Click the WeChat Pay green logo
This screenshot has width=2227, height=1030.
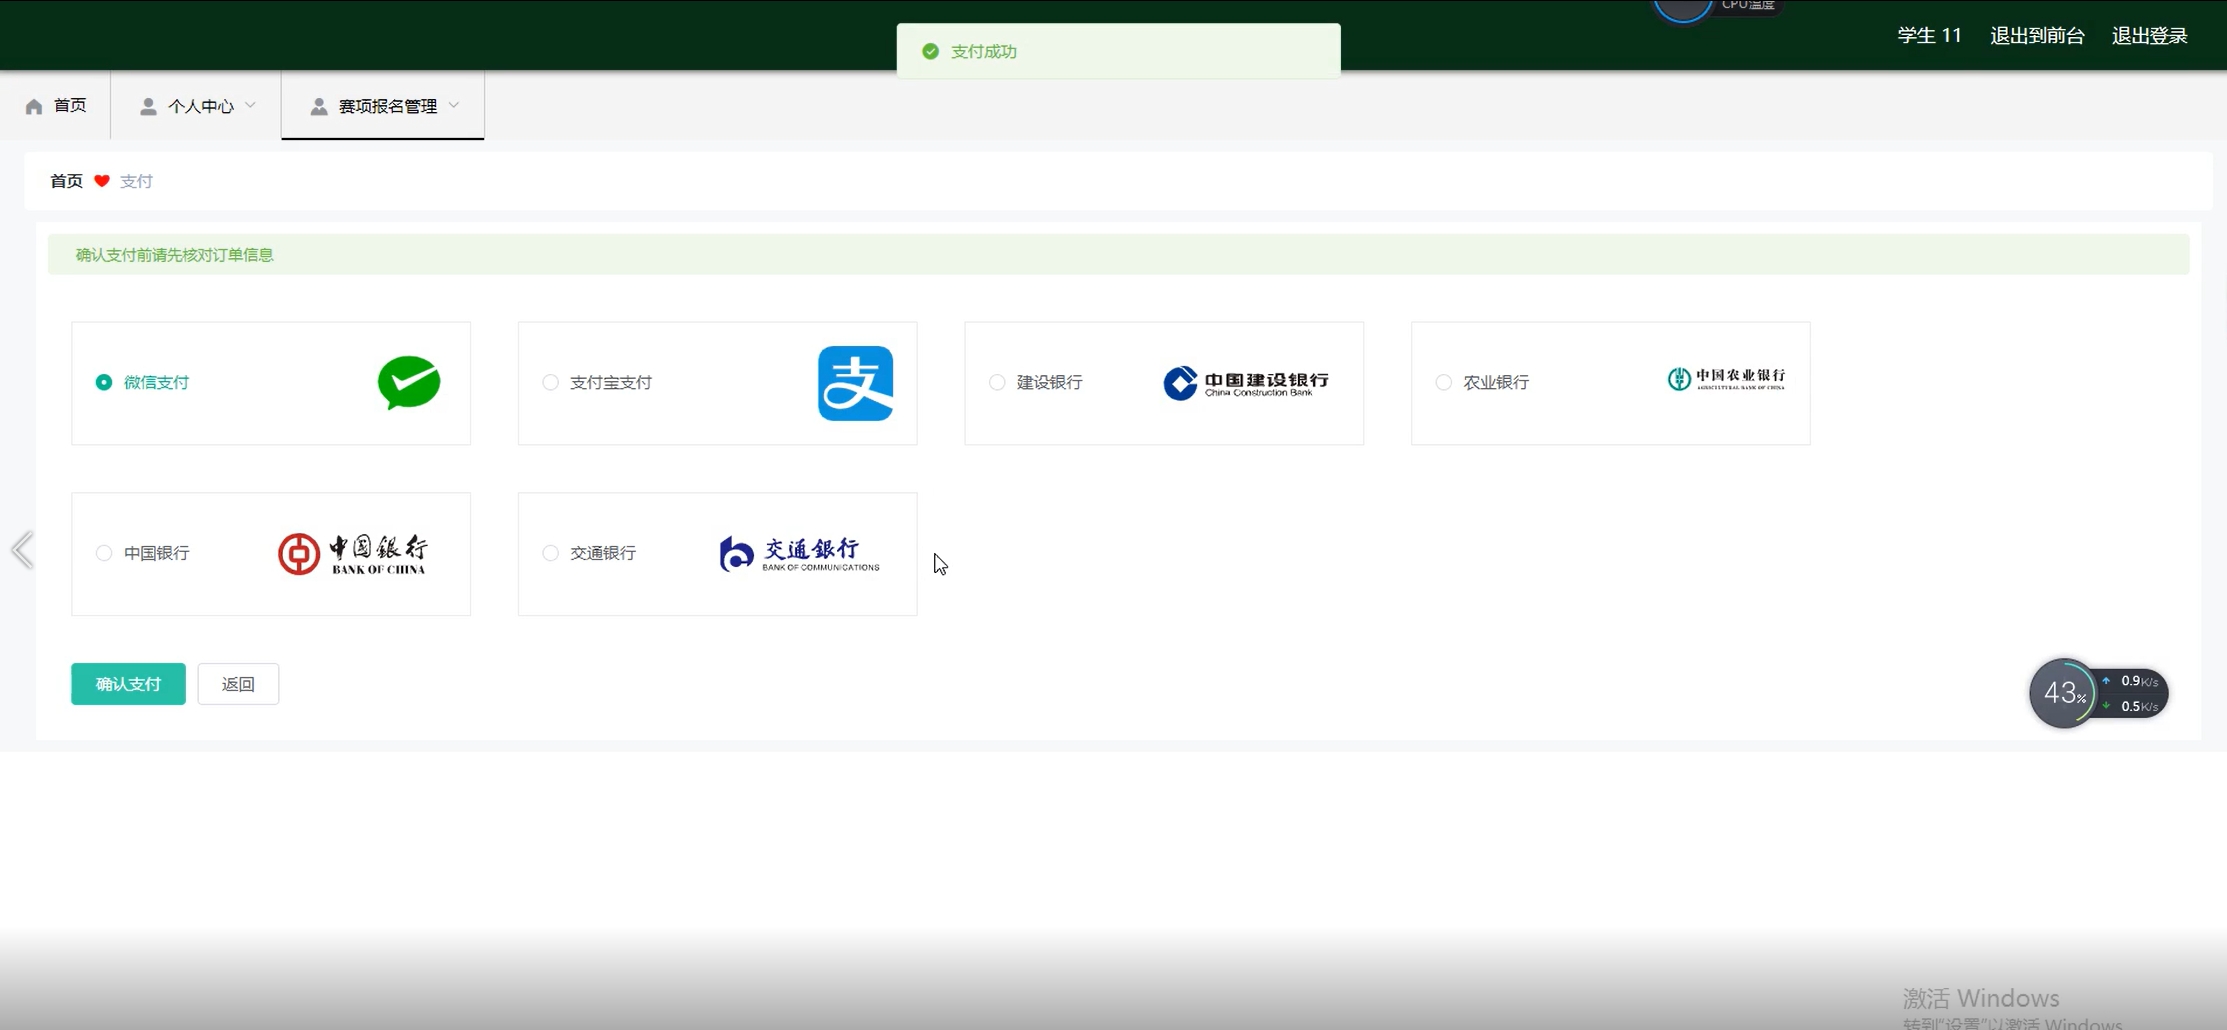point(409,382)
